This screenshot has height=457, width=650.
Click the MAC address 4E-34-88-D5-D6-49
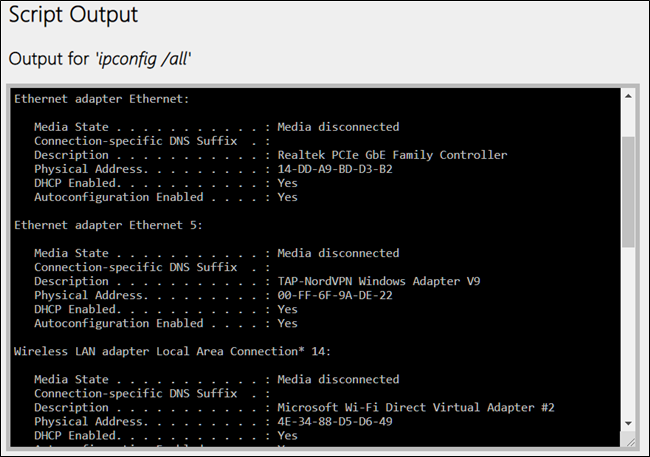tap(335, 421)
